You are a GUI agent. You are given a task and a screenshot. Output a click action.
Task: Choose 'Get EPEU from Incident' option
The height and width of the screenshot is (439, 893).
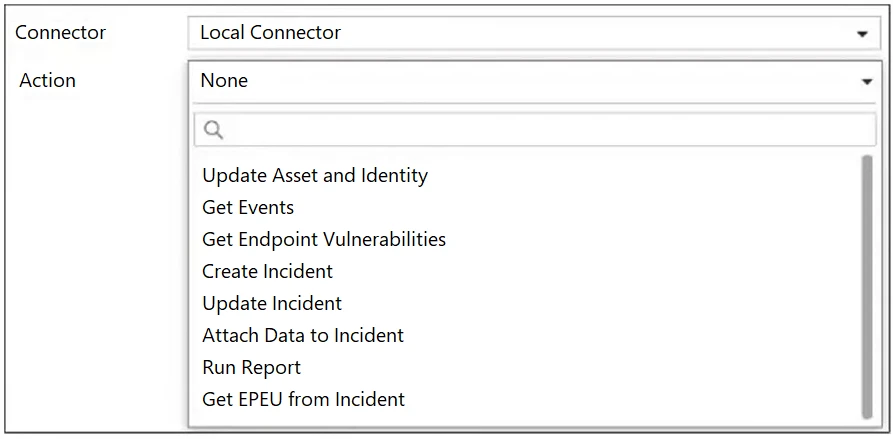tap(303, 400)
